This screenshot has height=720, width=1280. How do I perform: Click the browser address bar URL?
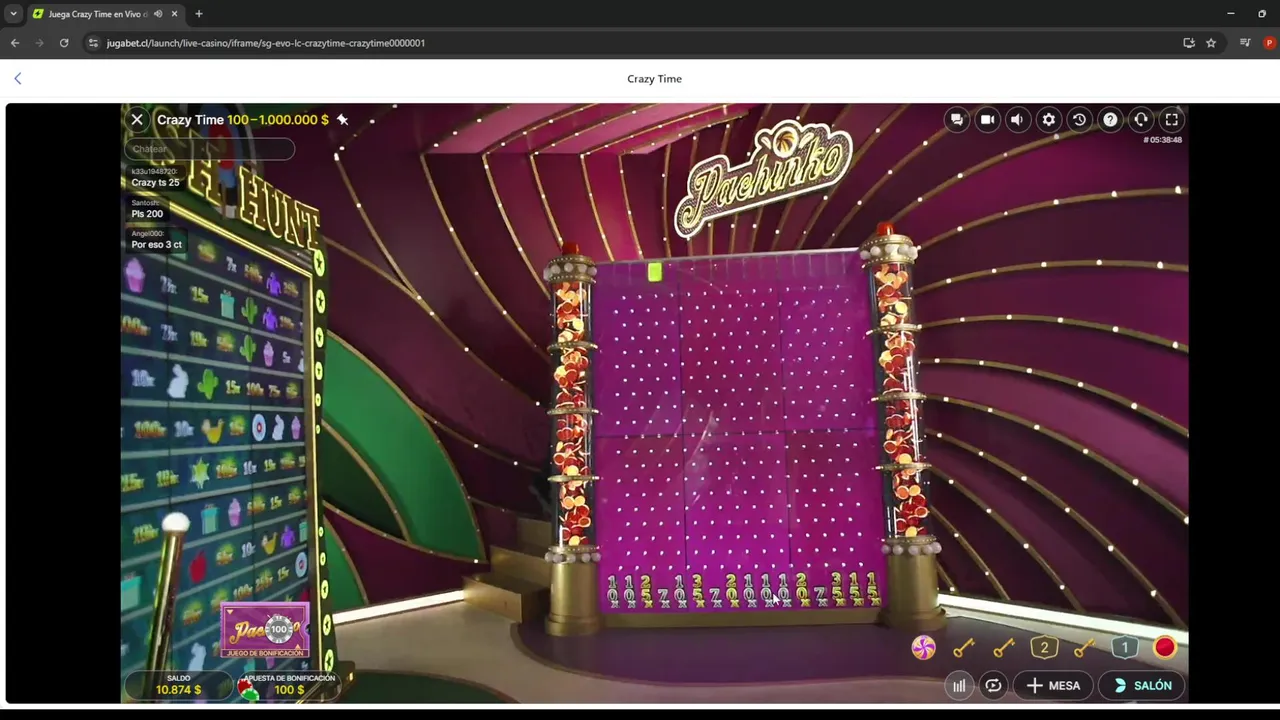point(266,43)
